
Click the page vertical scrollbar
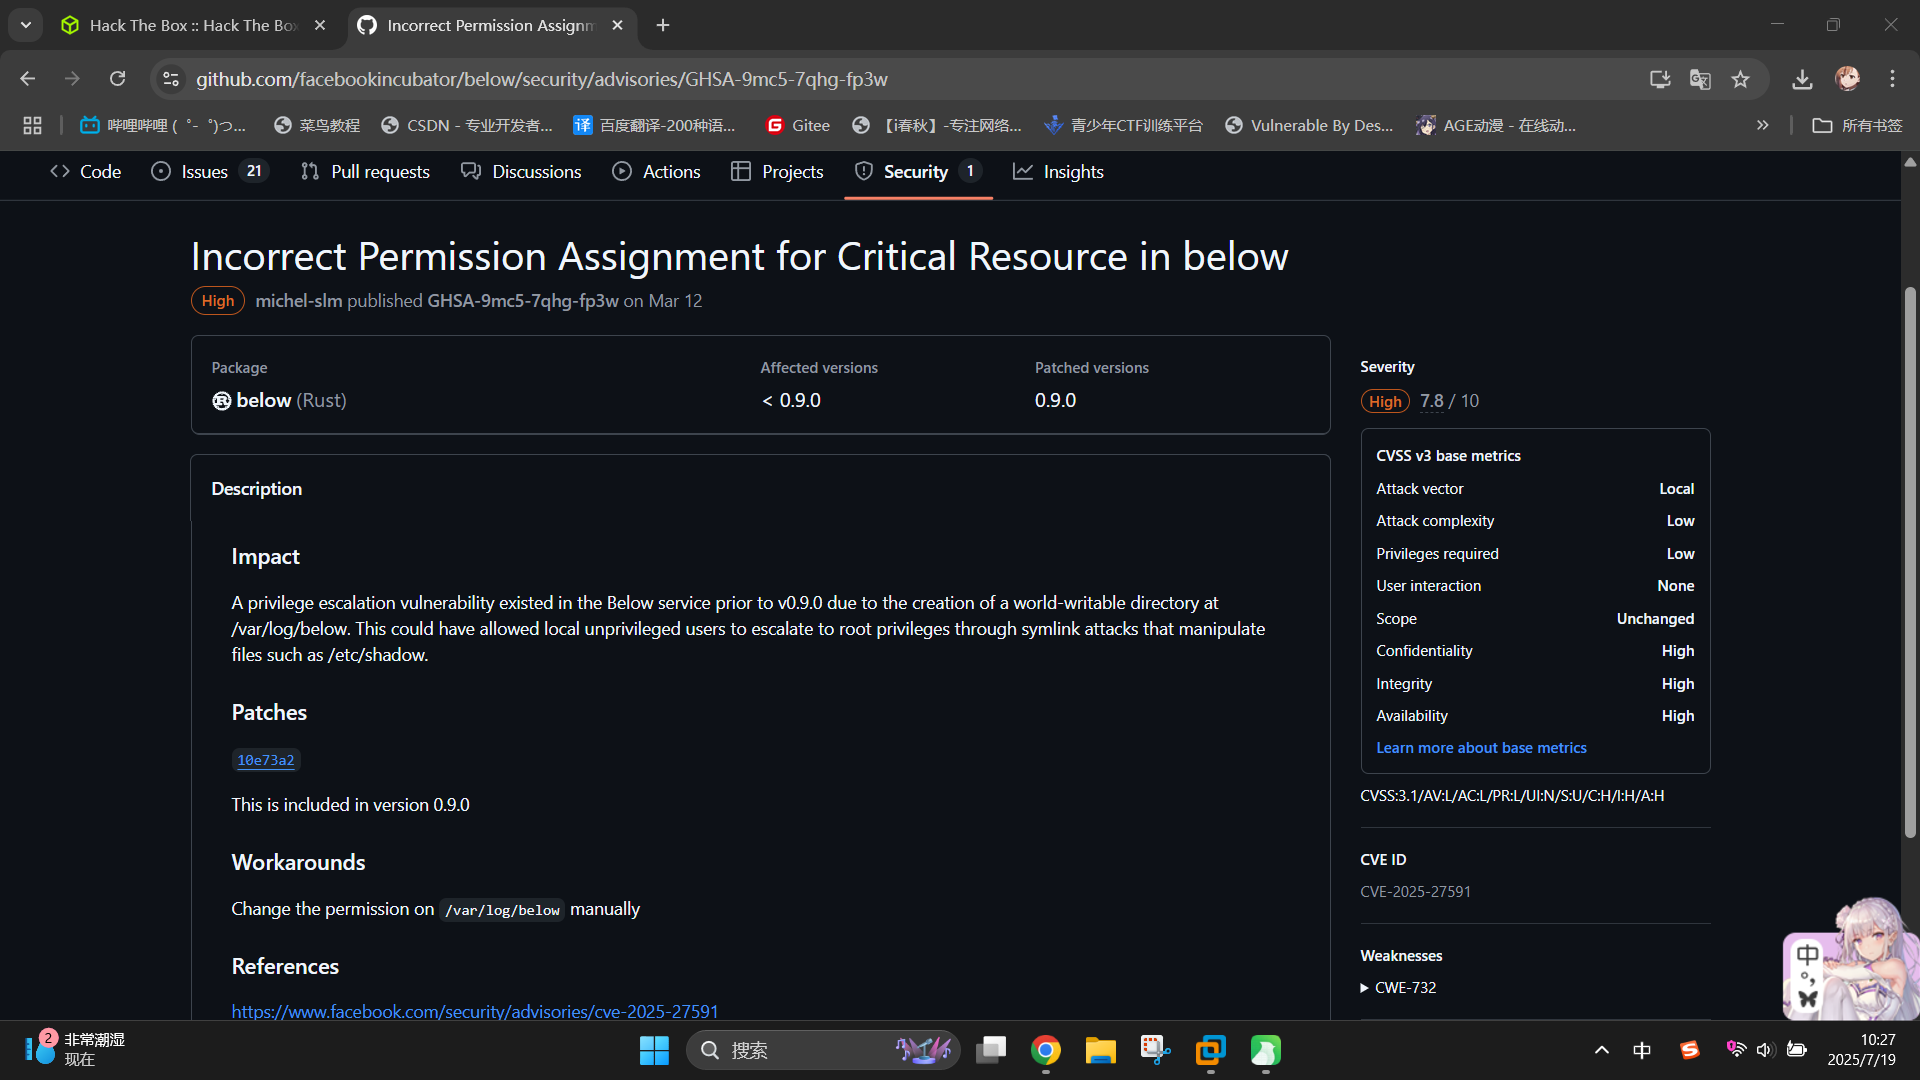1910,560
